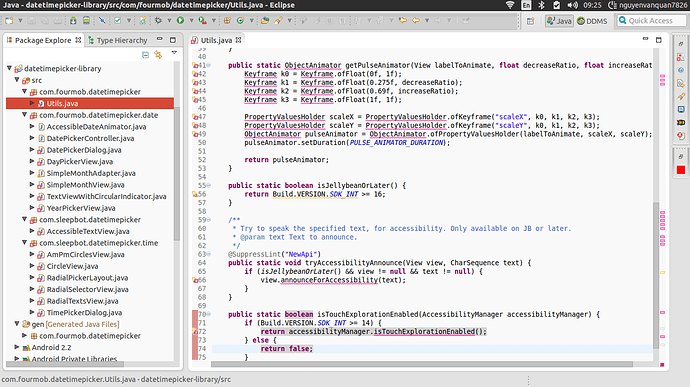690x387 pixels.
Task: Click the Debug bug toolbar icon
Action: tap(158, 20)
